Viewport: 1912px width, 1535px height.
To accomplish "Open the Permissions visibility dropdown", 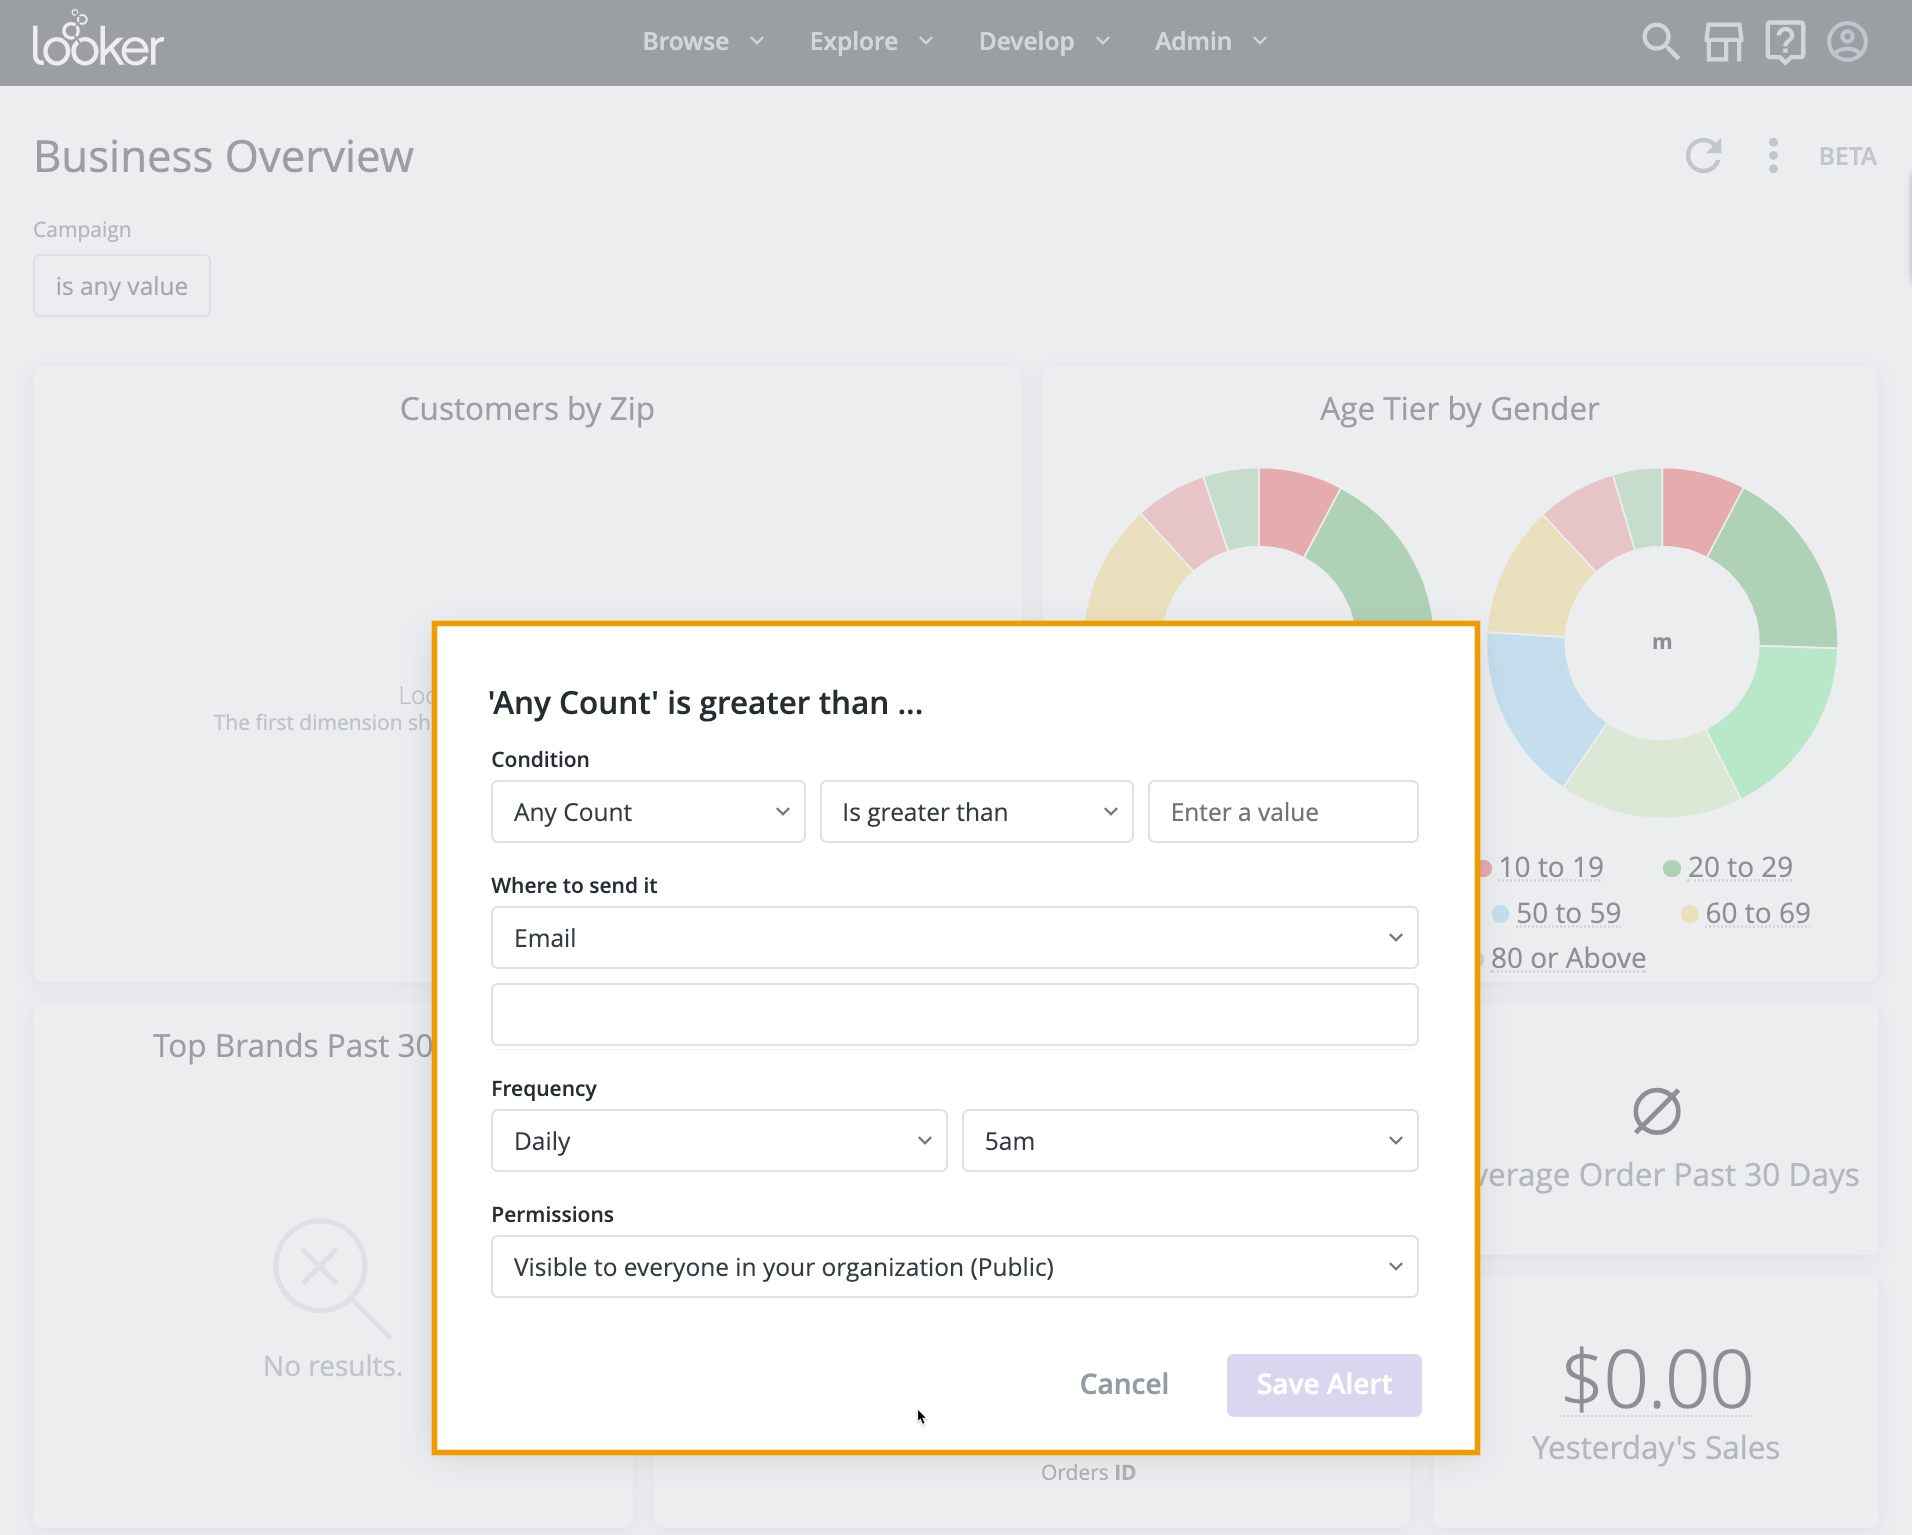I will pos(954,1267).
